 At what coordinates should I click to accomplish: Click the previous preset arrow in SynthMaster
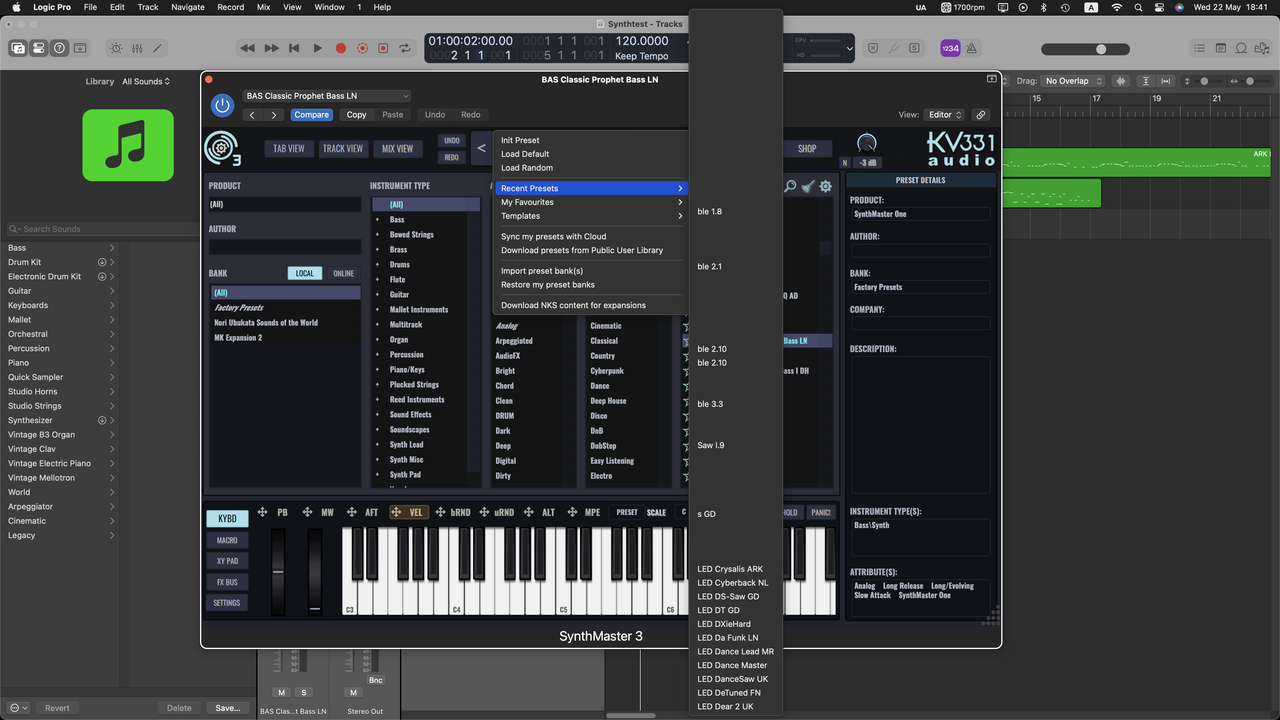coord(481,148)
